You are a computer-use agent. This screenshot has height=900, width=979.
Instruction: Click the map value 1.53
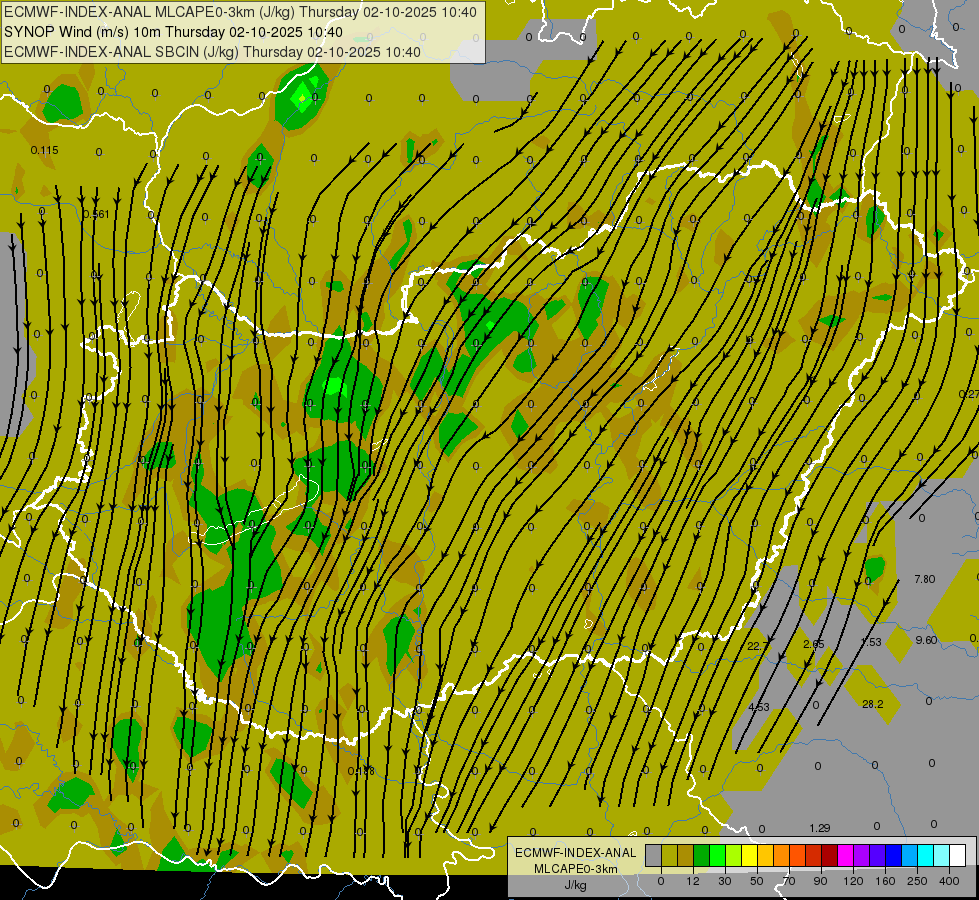pyautogui.click(x=871, y=642)
